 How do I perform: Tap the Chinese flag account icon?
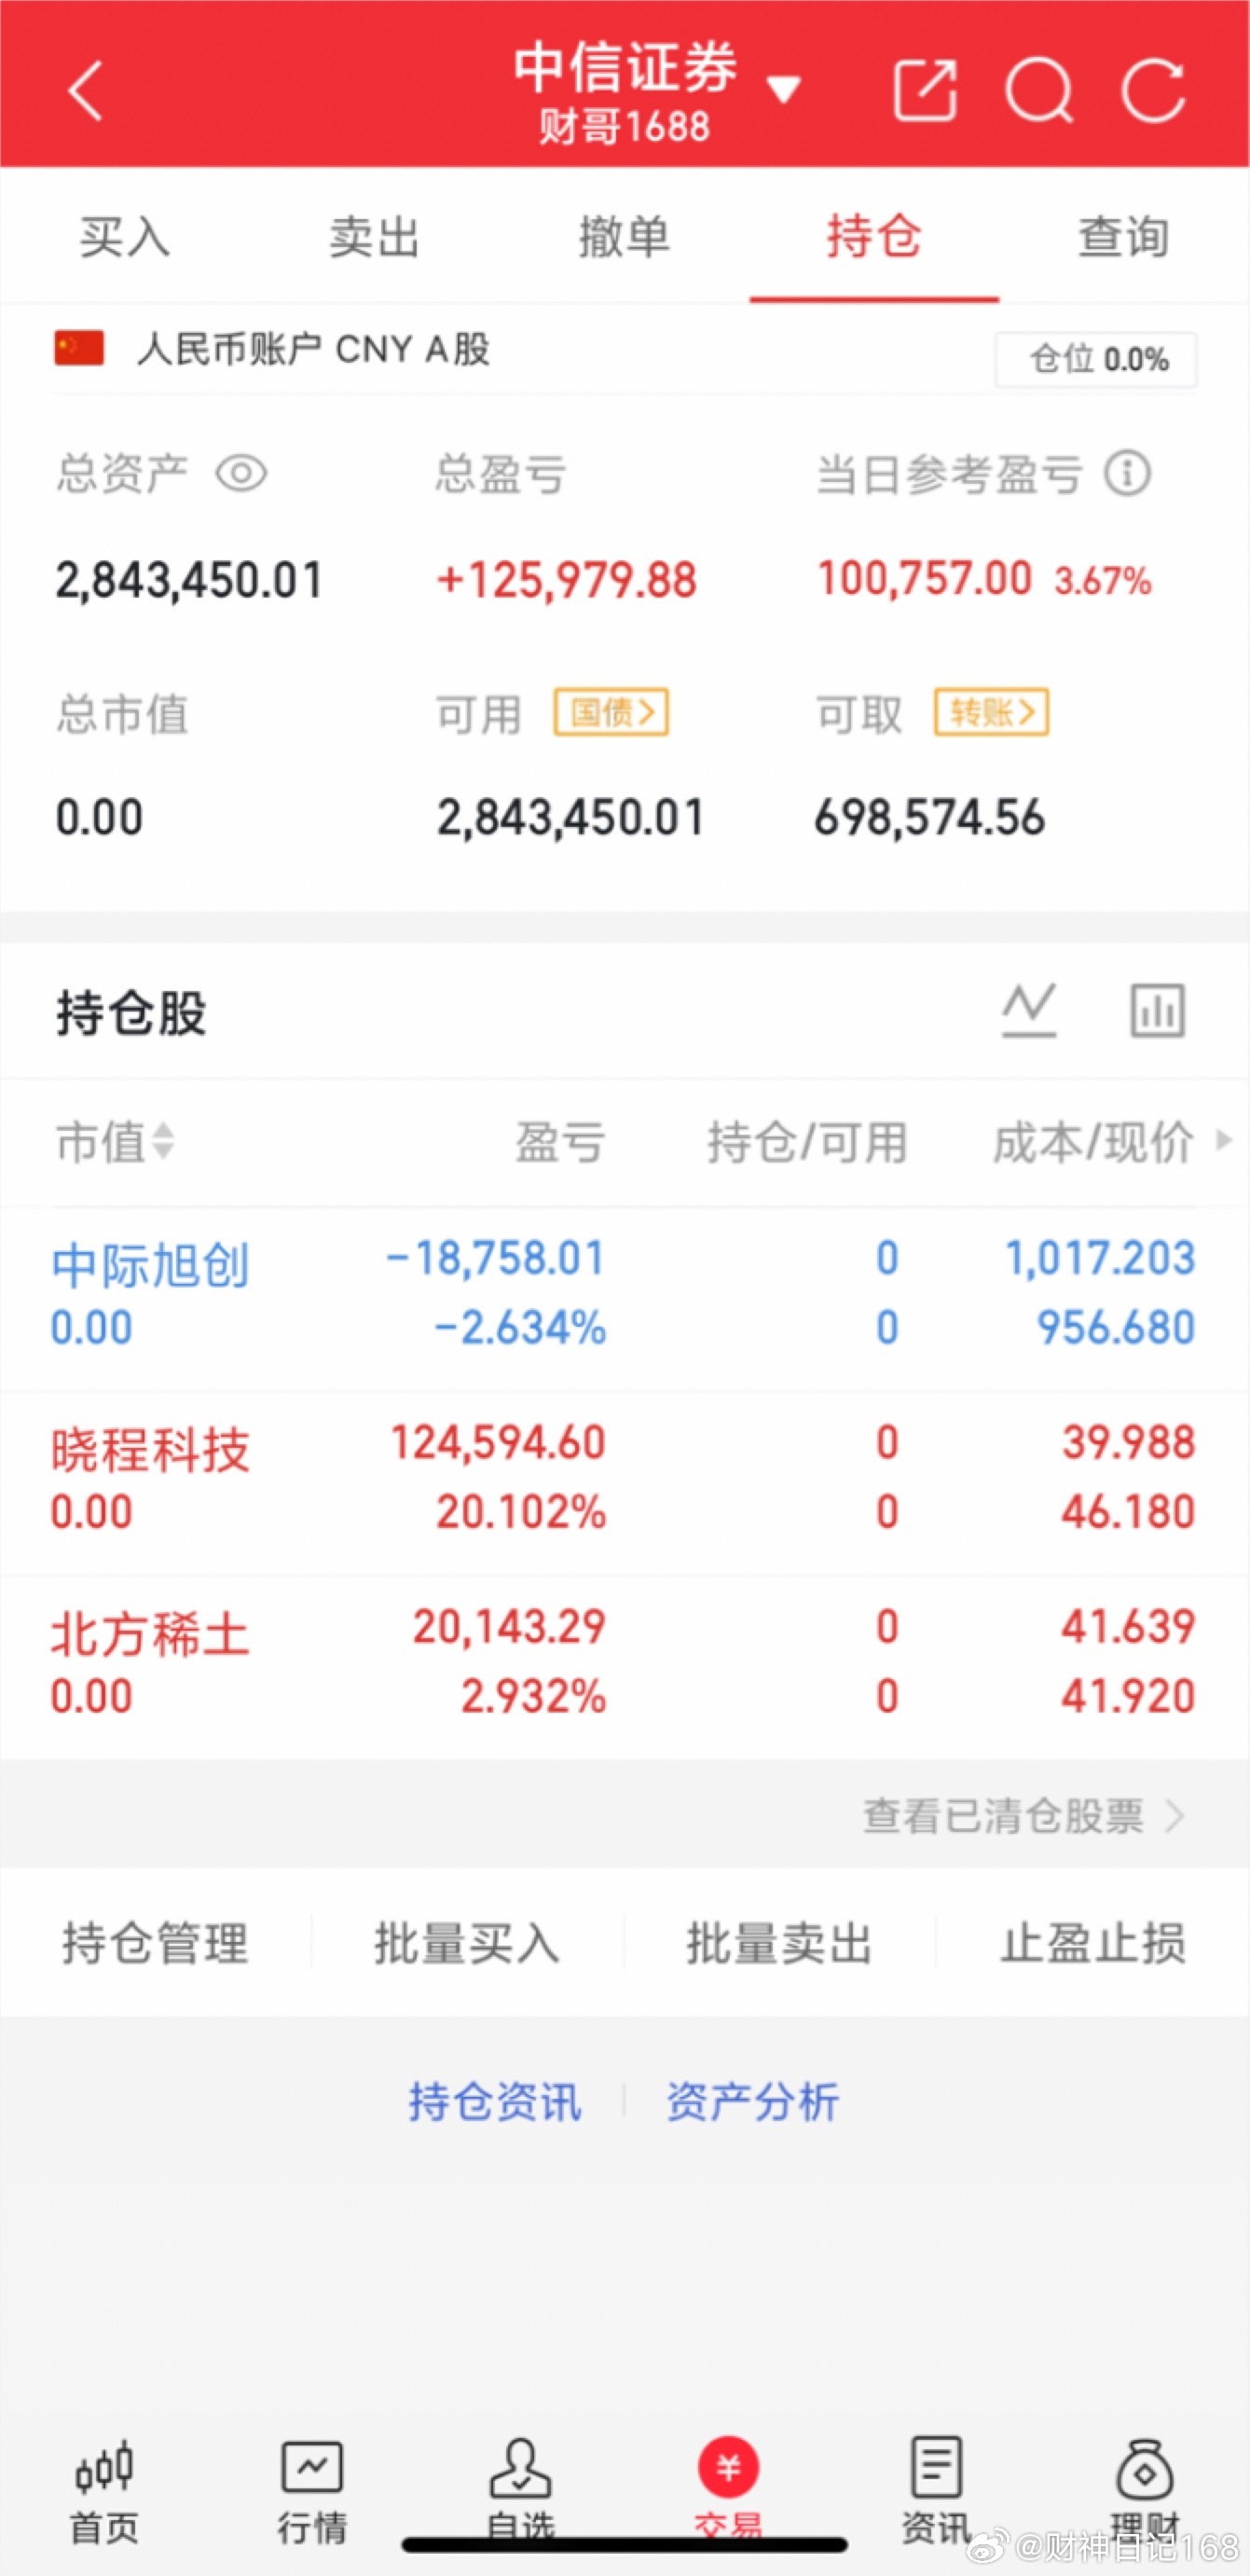coord(79,349)
